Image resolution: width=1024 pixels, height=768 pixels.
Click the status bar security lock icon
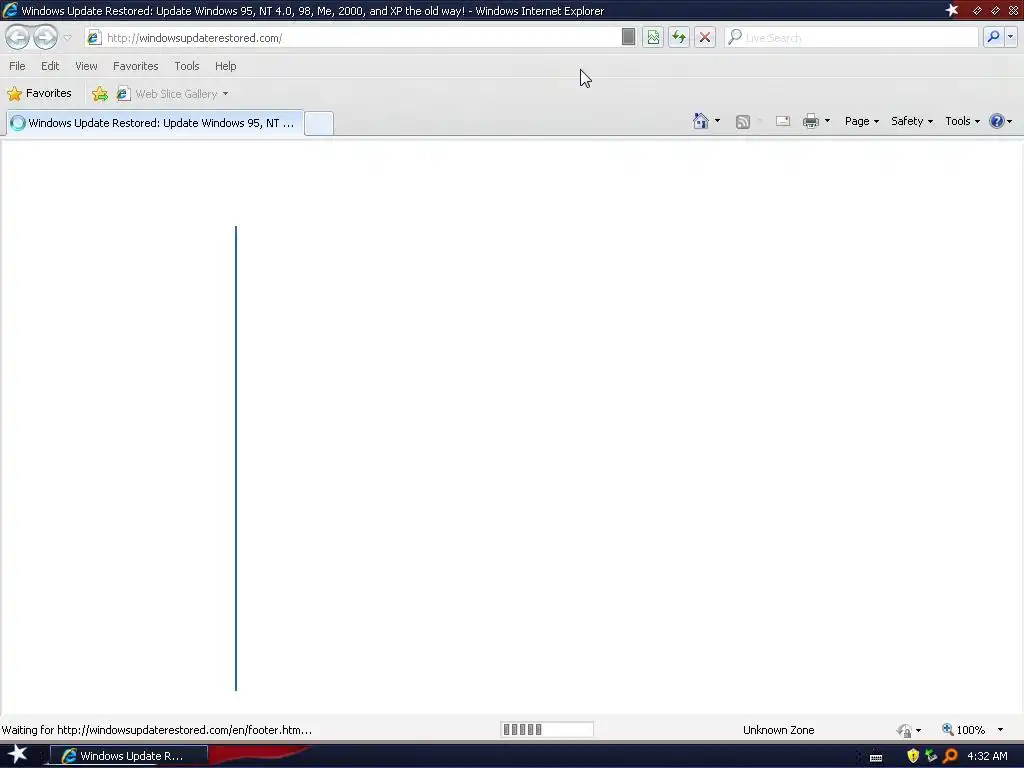click(x=904, y=730)
